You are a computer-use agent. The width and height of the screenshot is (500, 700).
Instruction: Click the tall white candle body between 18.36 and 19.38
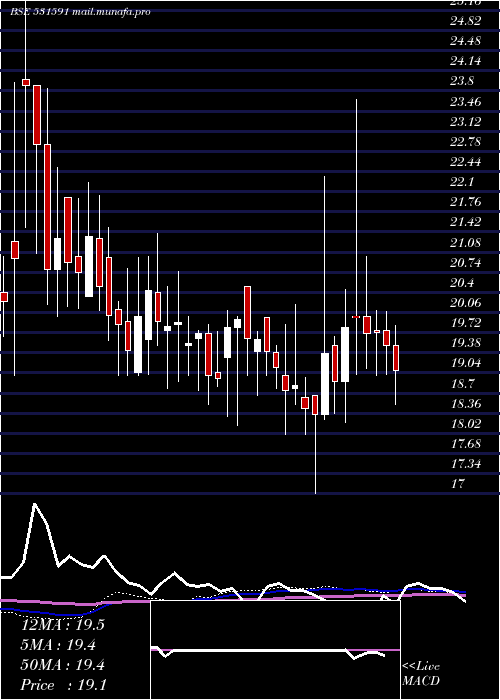click(x=325, y=384)
